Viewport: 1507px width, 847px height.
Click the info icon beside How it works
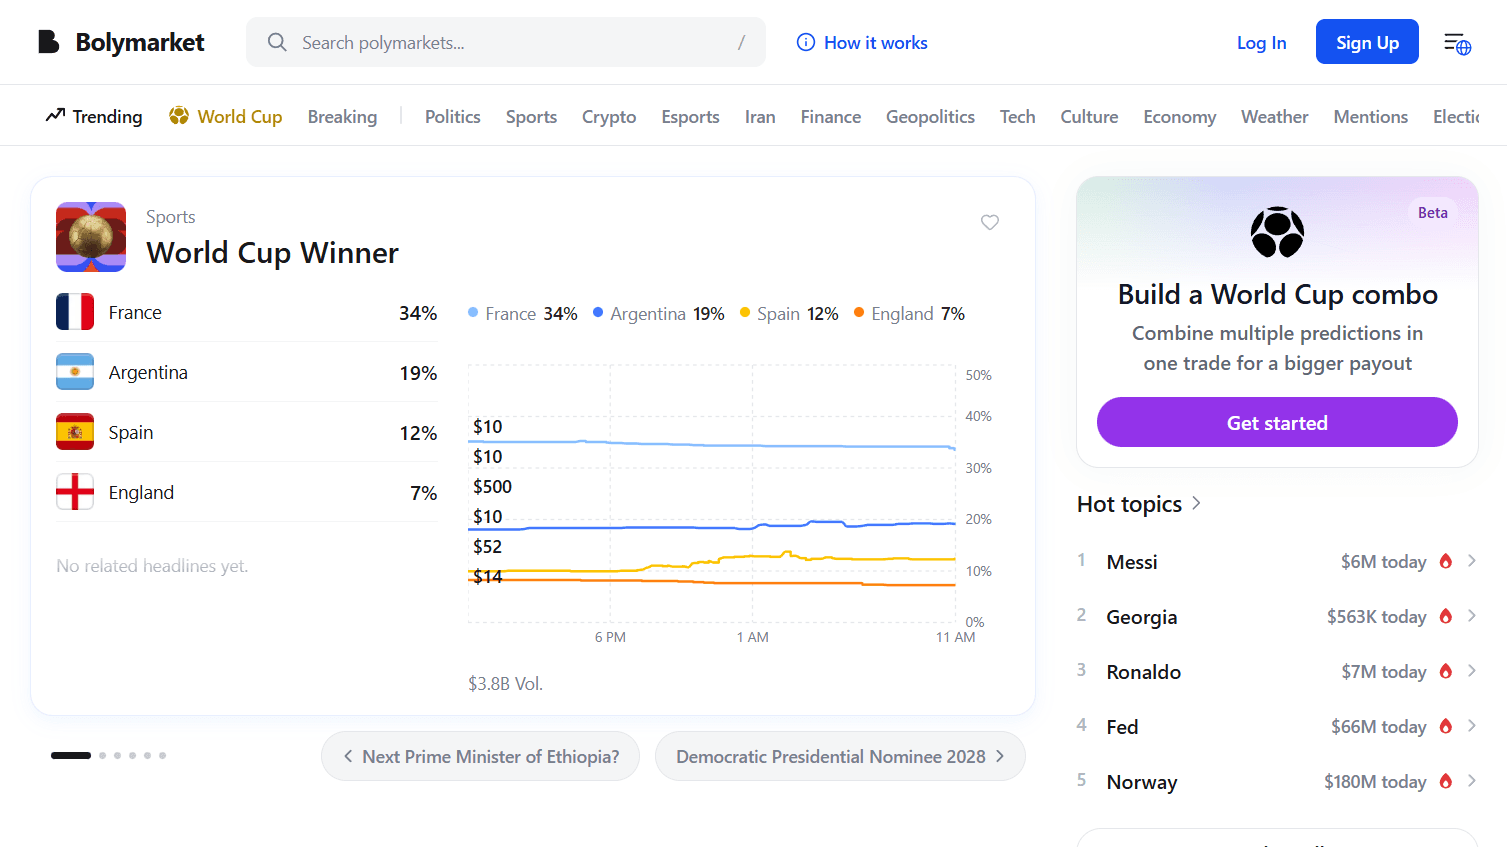[x=805, y=42]
